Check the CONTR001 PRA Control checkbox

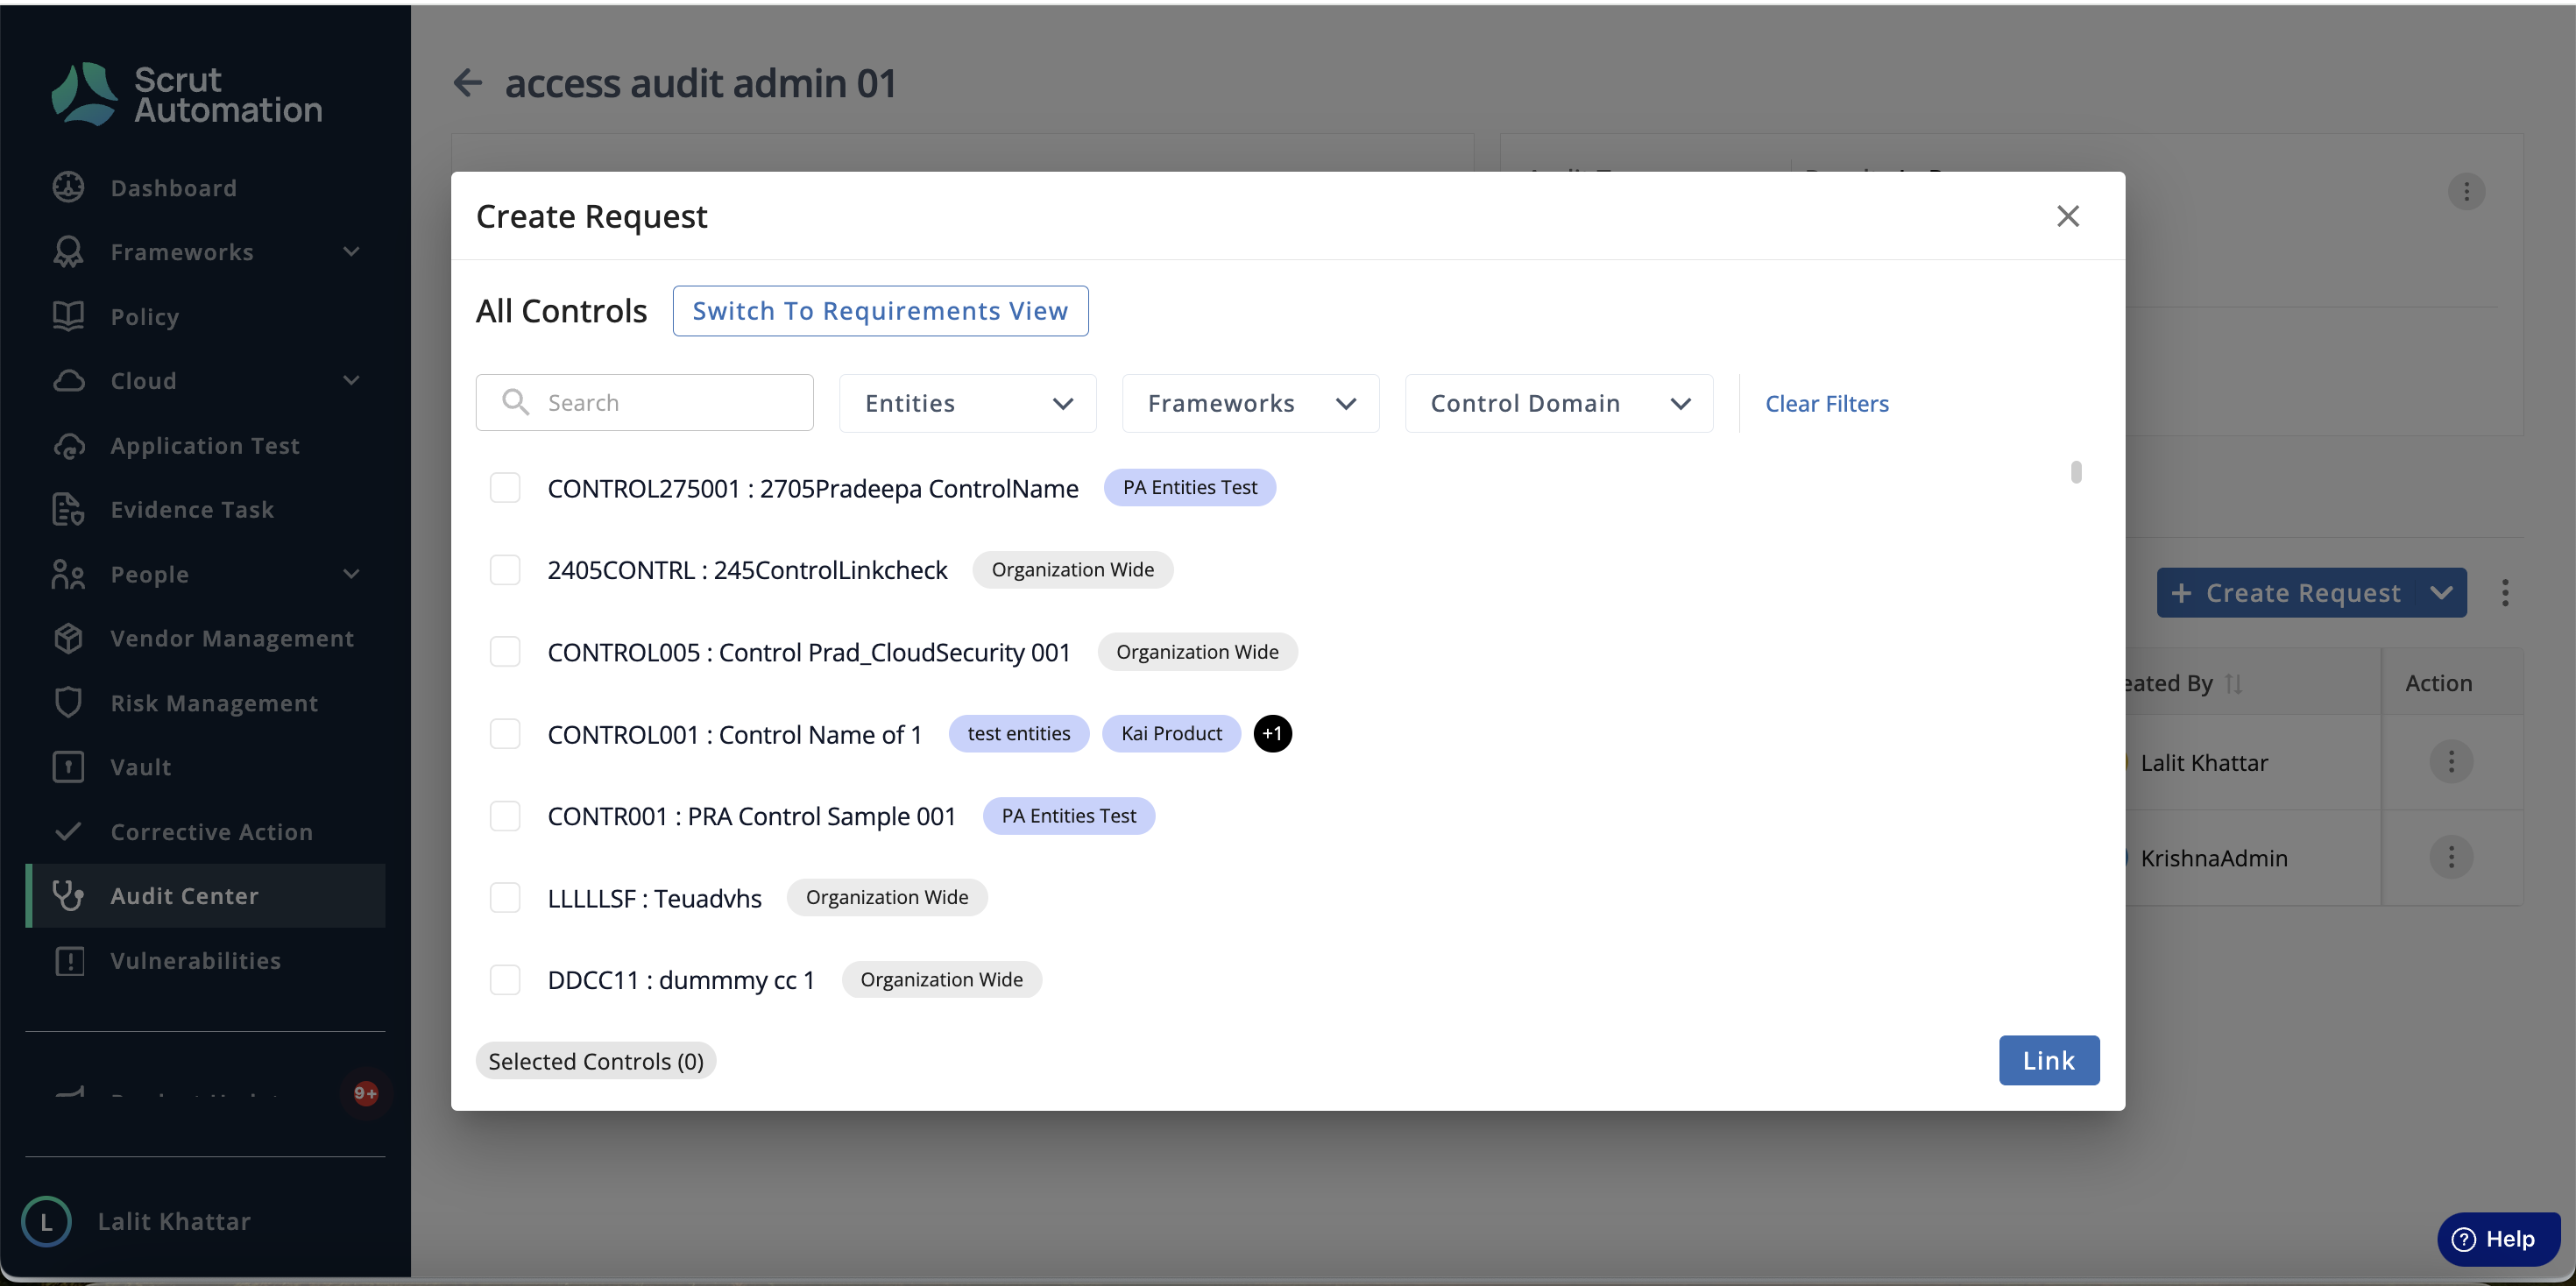505,816
